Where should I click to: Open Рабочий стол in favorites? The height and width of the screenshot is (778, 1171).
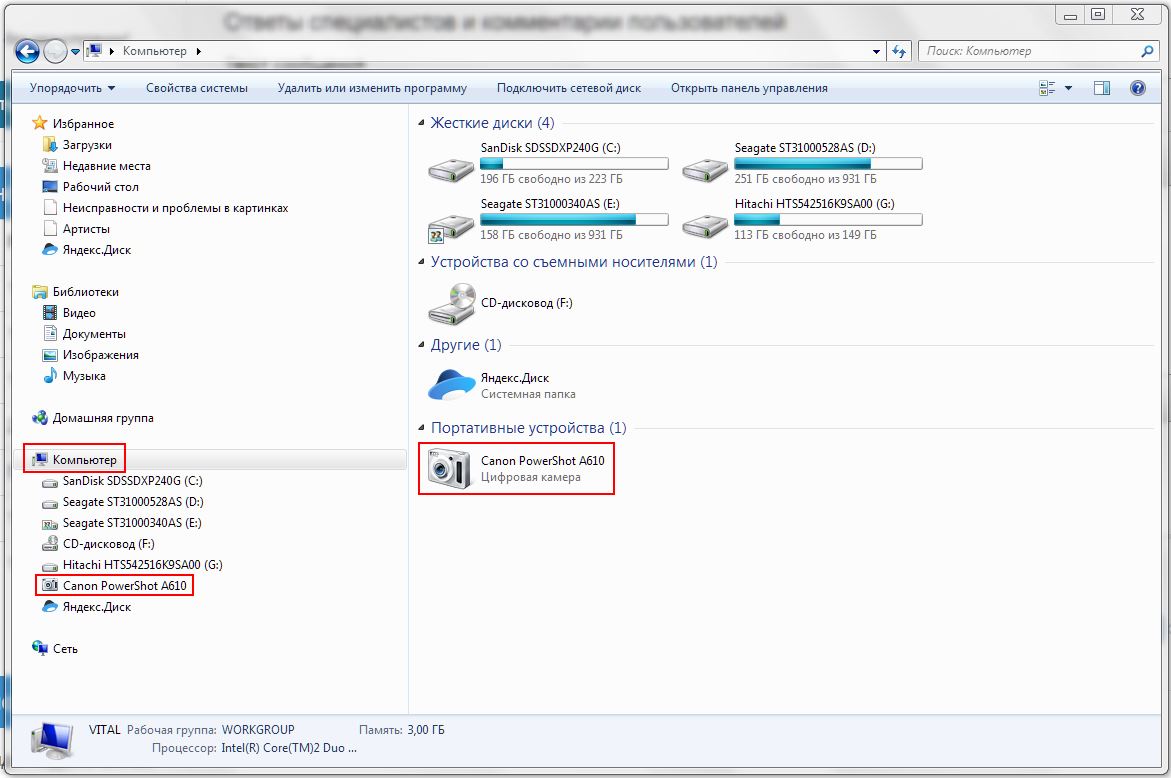(90, 187)
